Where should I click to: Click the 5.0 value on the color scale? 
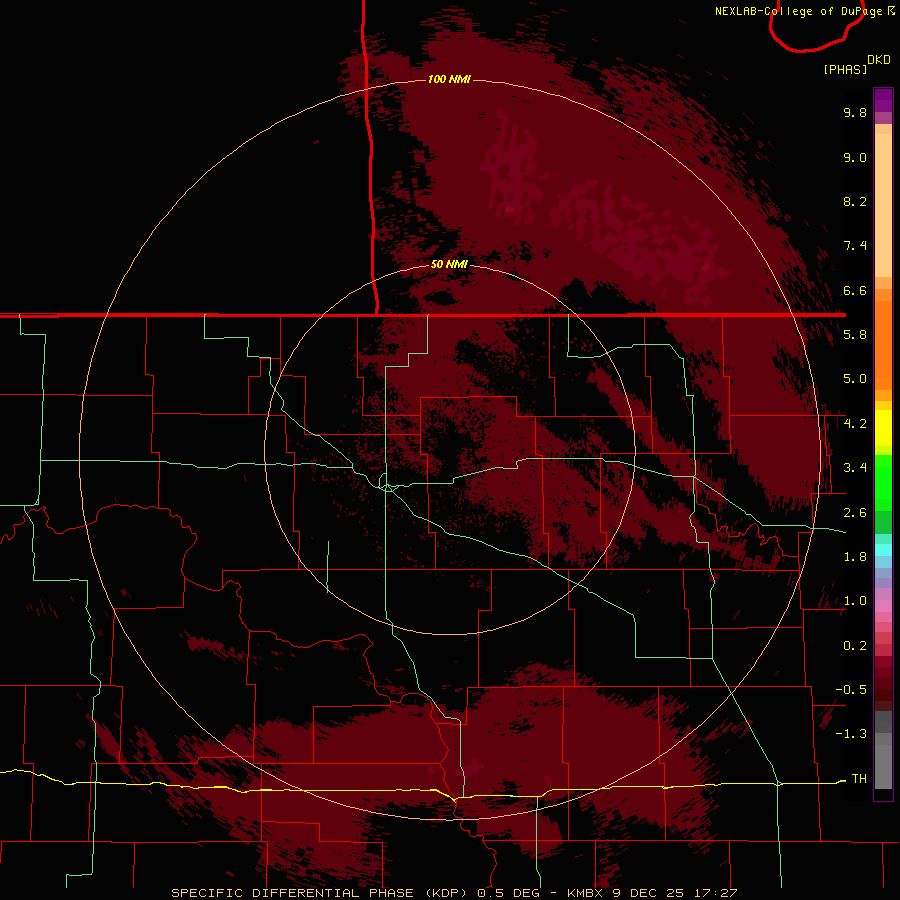pos(855,379)
